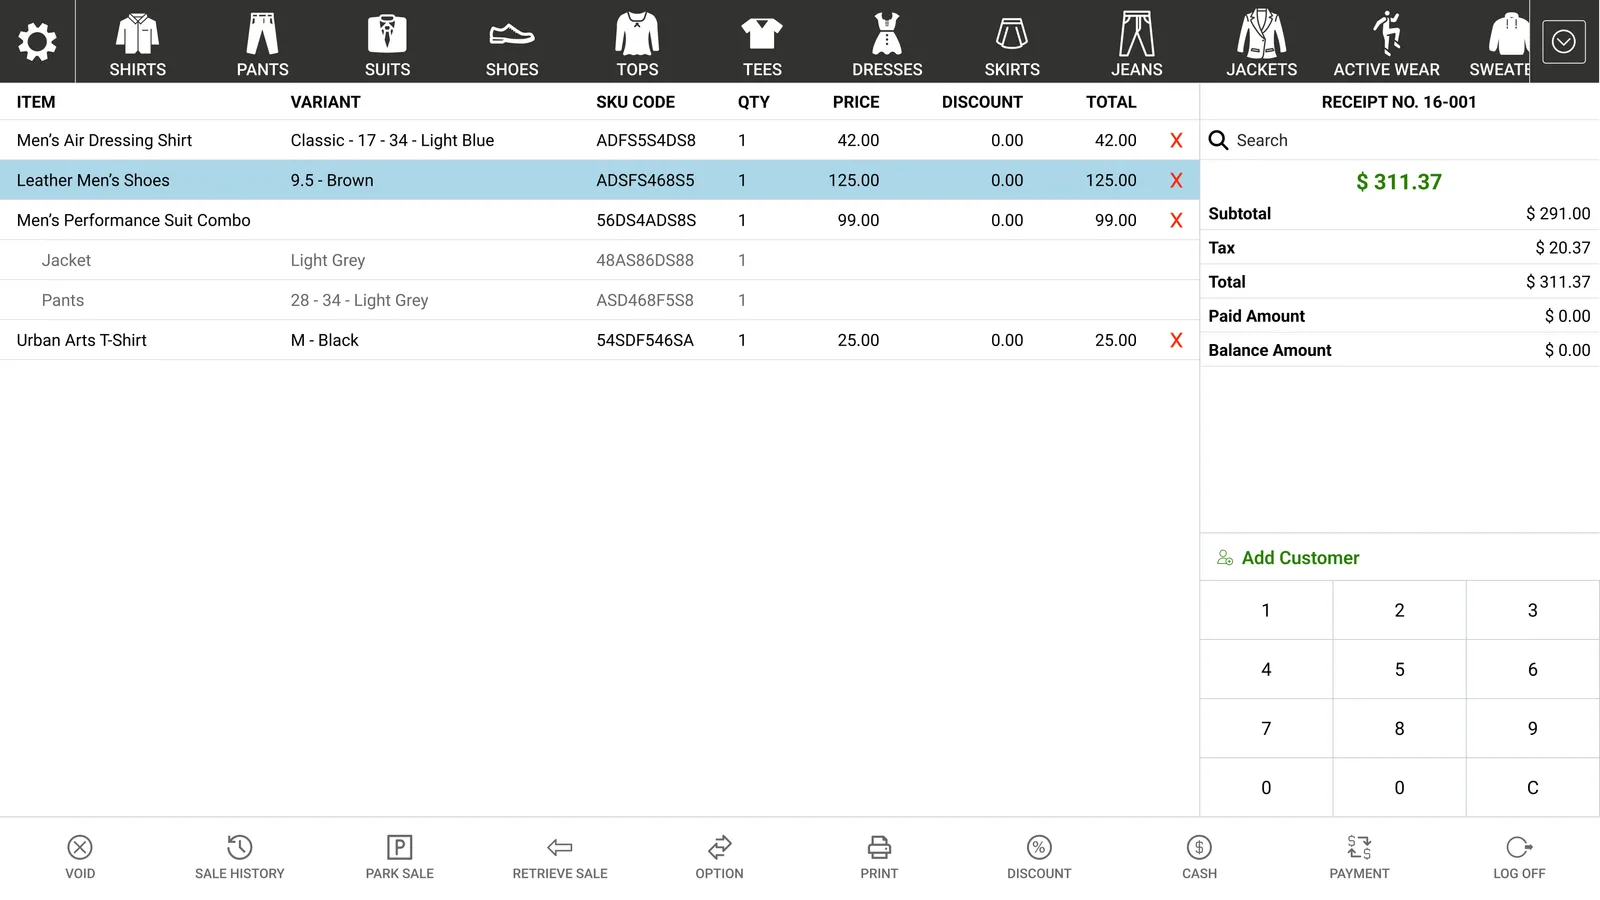1600x900 pixels.
Task: Select the SHOES category icon
Action: pyautogui.click(x=512, y=36)
